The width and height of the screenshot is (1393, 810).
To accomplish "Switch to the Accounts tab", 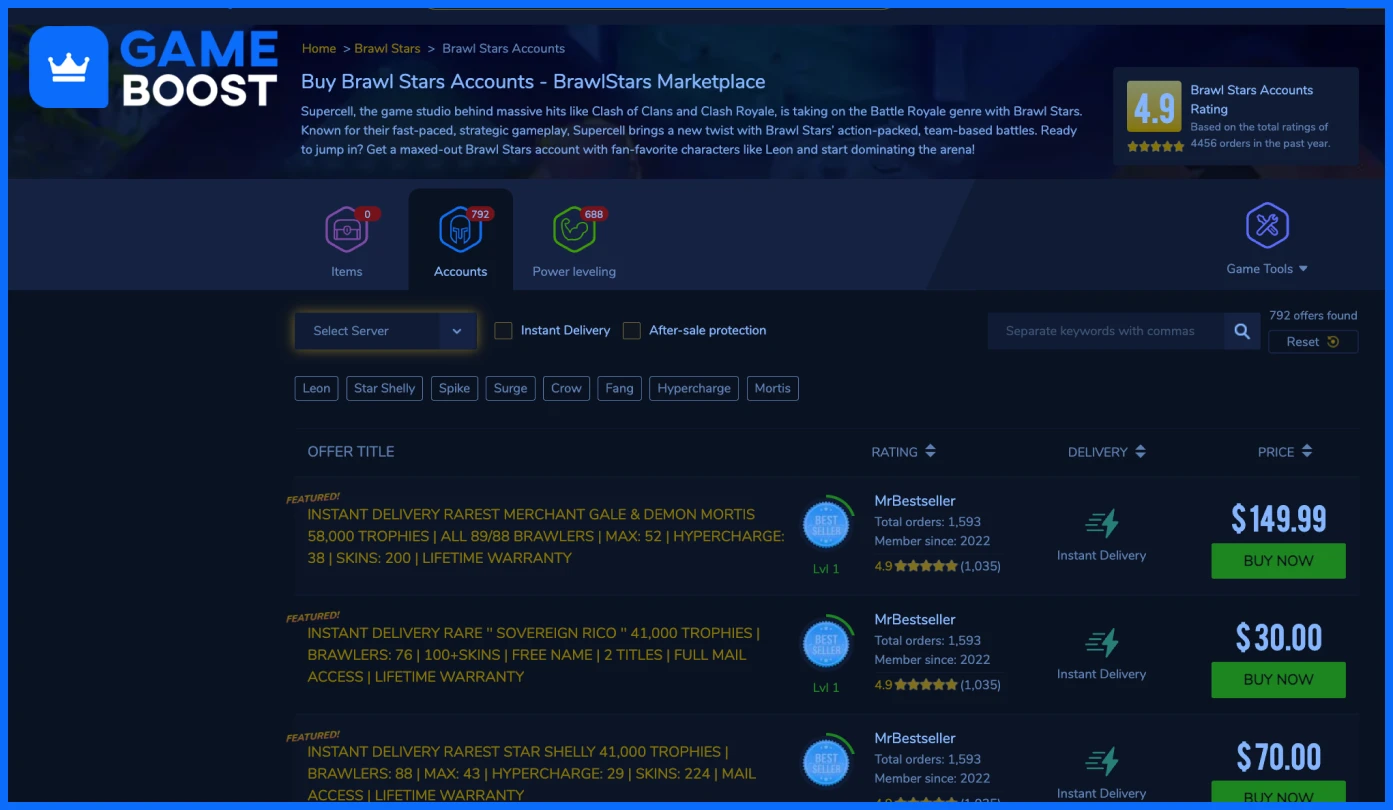I will tap(460, 240).
